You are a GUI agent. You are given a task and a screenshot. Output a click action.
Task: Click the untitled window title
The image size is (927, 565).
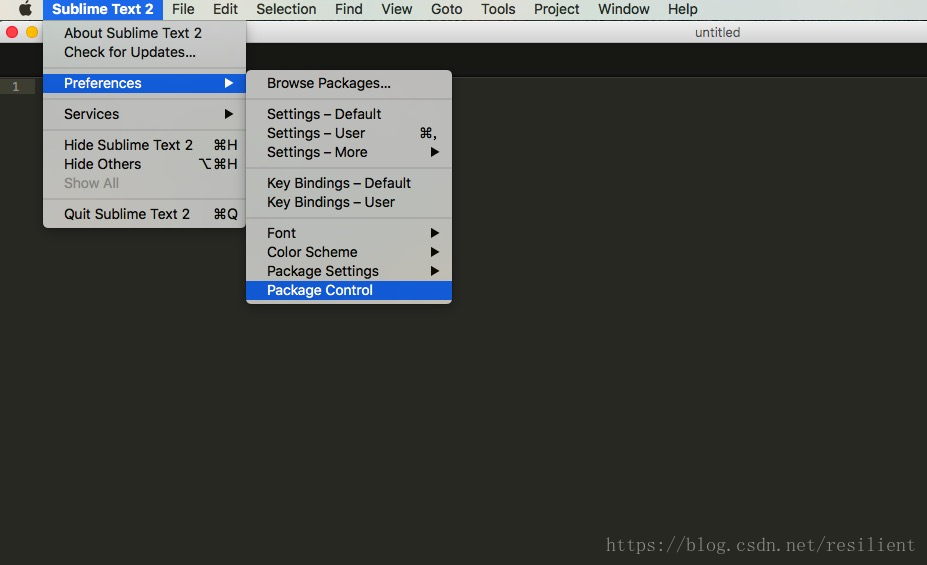[x=717, y=33]
